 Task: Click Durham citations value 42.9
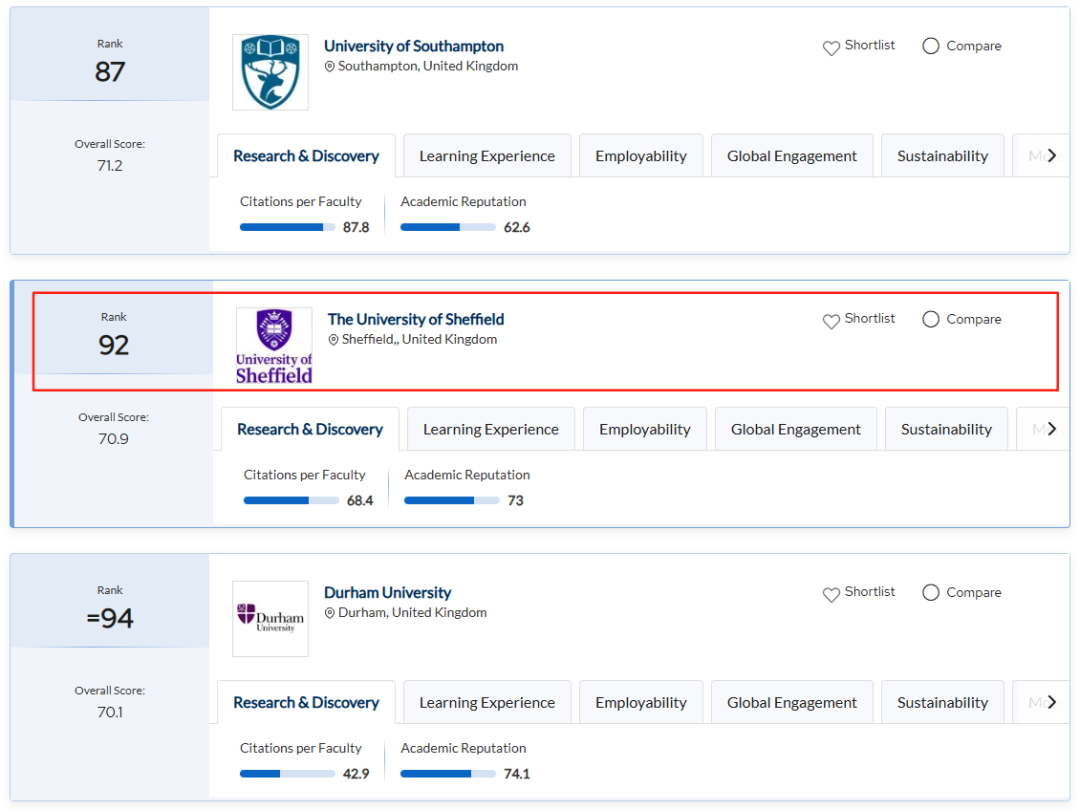[356, 774]
